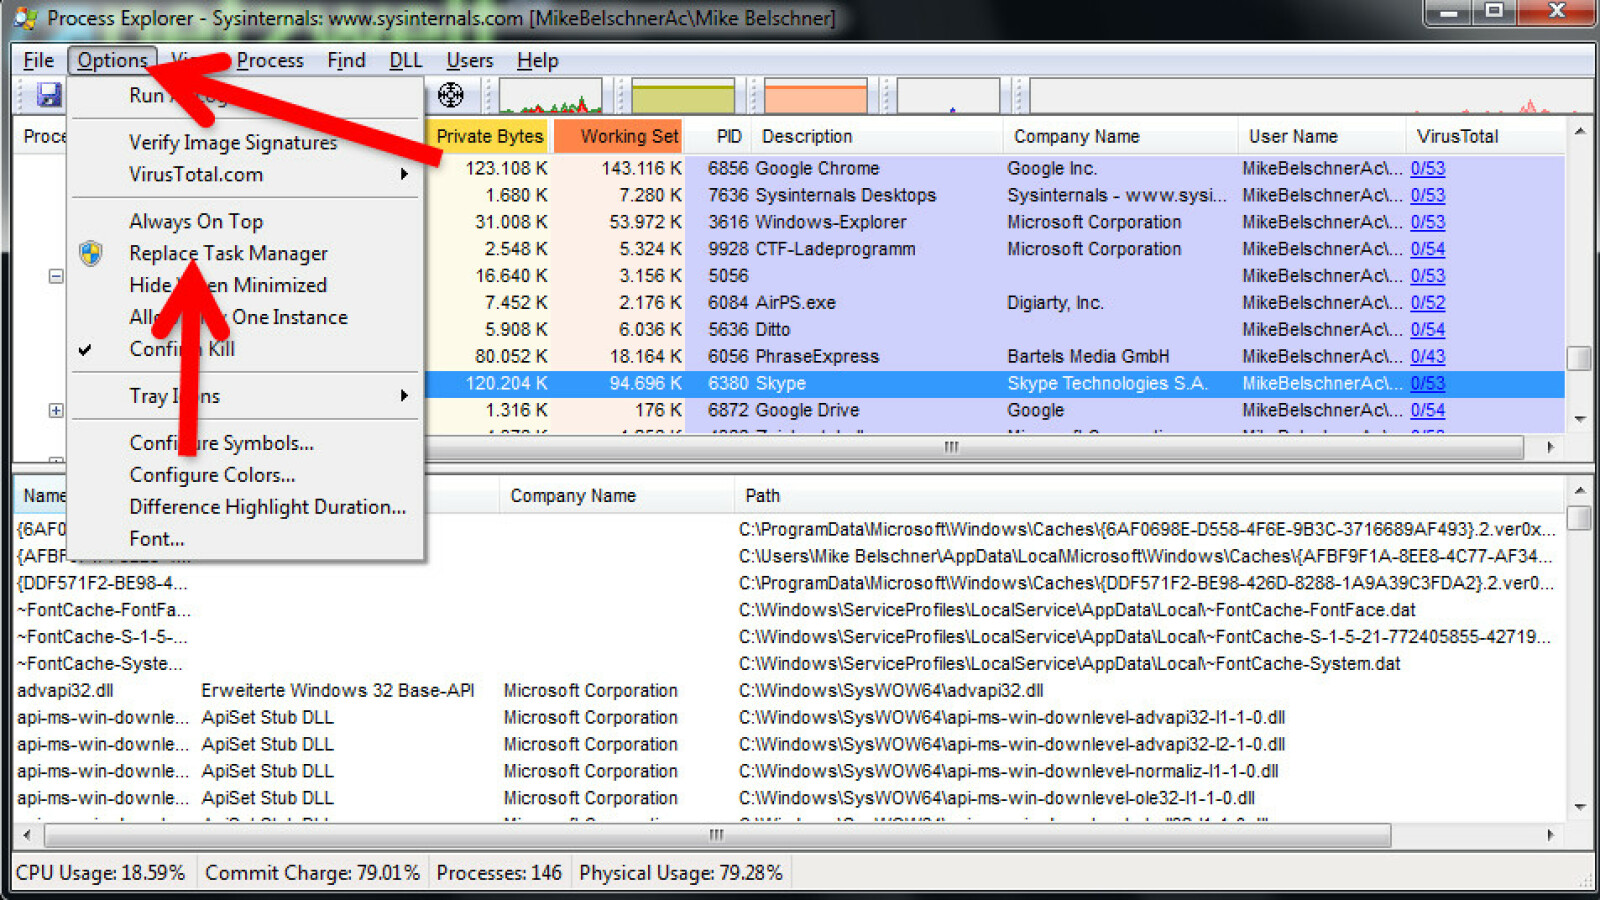The height and width of the screenshot is (900, 1600).
Task: Open the I/O activity graph
Action: pyautogui.click(x=948, y=96)
